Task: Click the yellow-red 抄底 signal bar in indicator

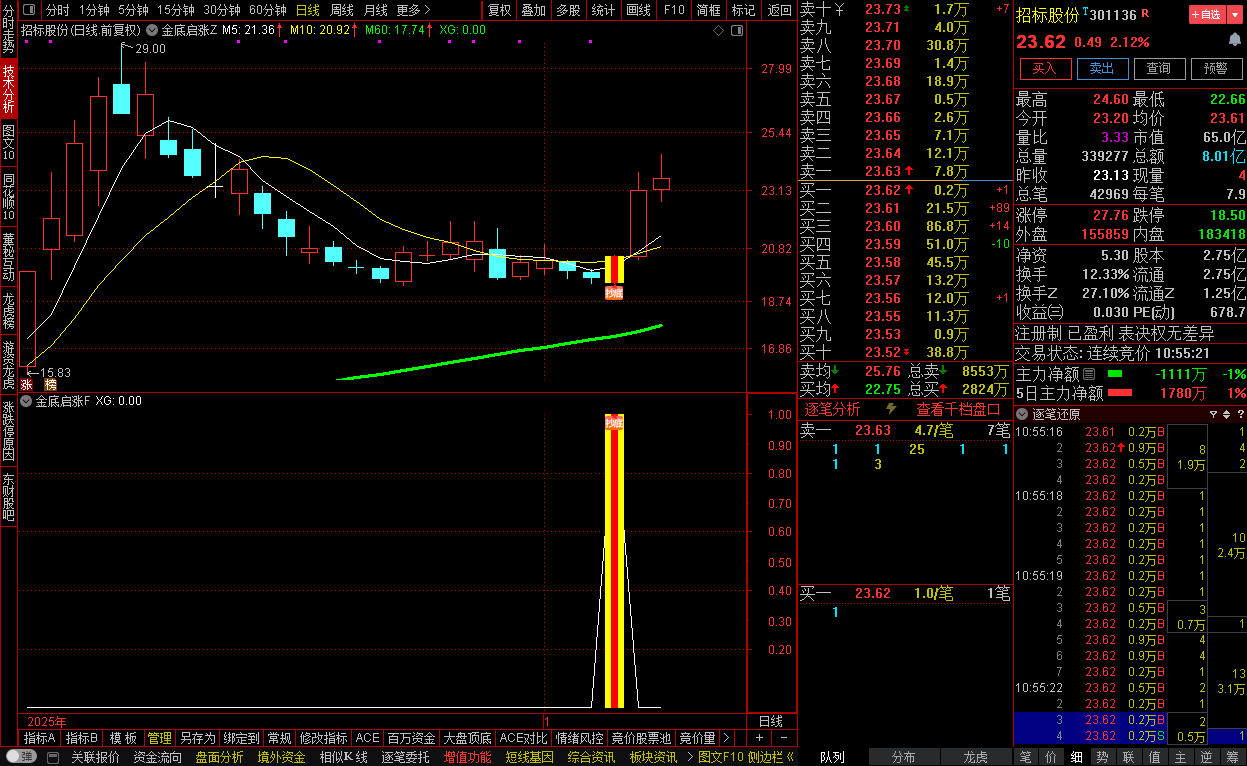Action: [614, 560]
